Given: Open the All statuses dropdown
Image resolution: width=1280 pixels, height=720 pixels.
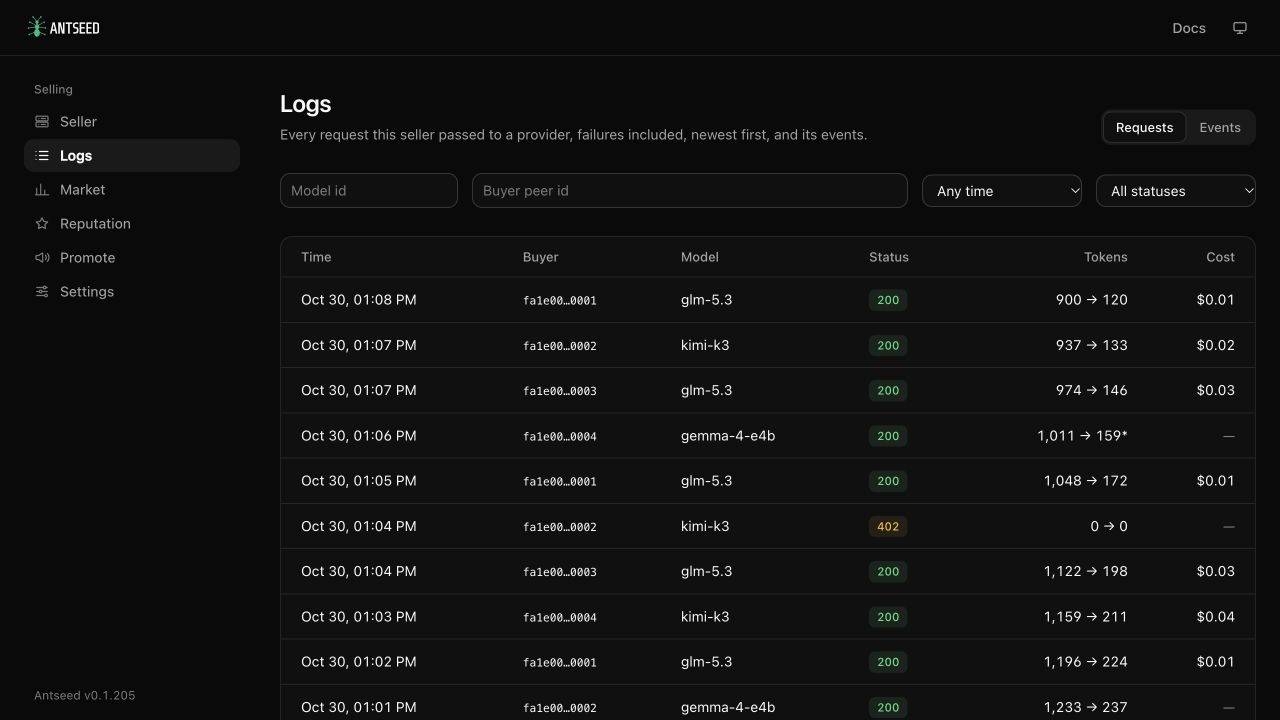Looking at the screenshot, I should 1176,191.
